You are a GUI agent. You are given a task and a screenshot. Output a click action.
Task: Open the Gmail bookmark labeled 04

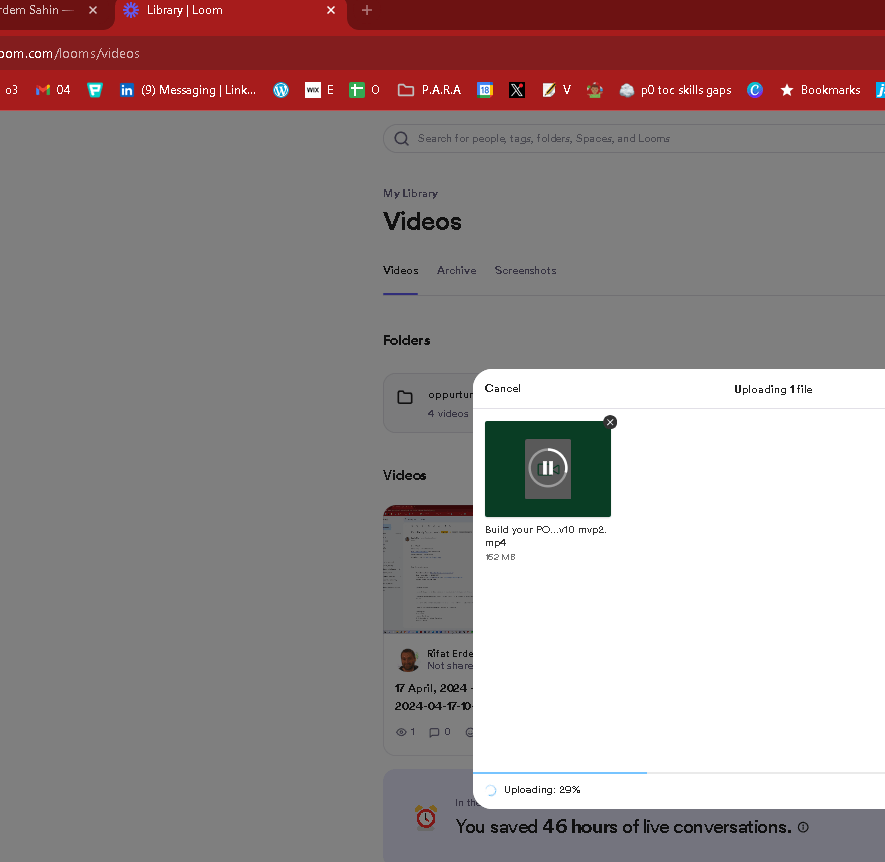(x=53, y=90)
